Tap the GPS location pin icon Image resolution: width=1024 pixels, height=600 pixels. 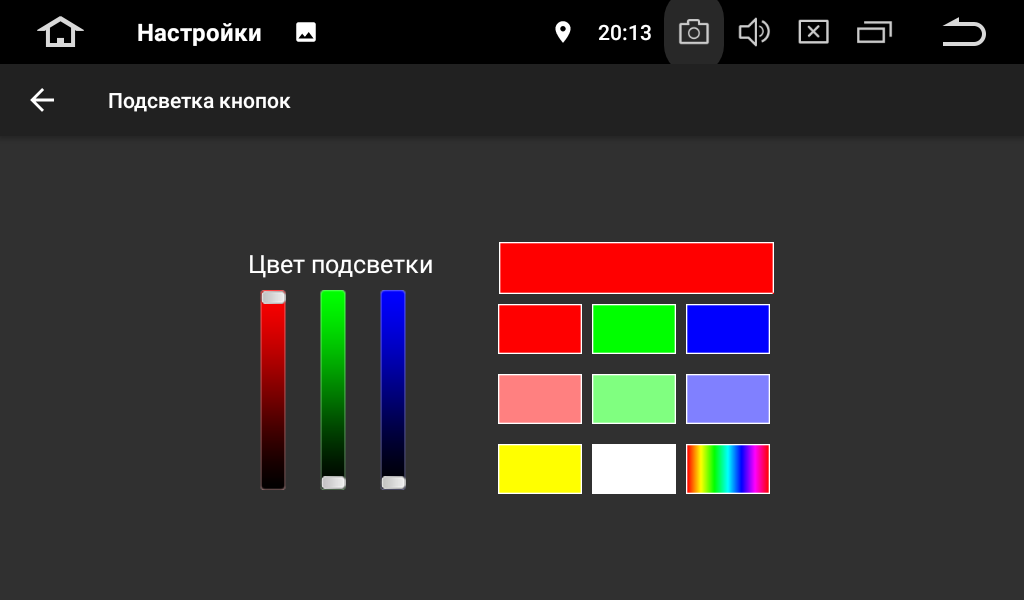(562, 32)
